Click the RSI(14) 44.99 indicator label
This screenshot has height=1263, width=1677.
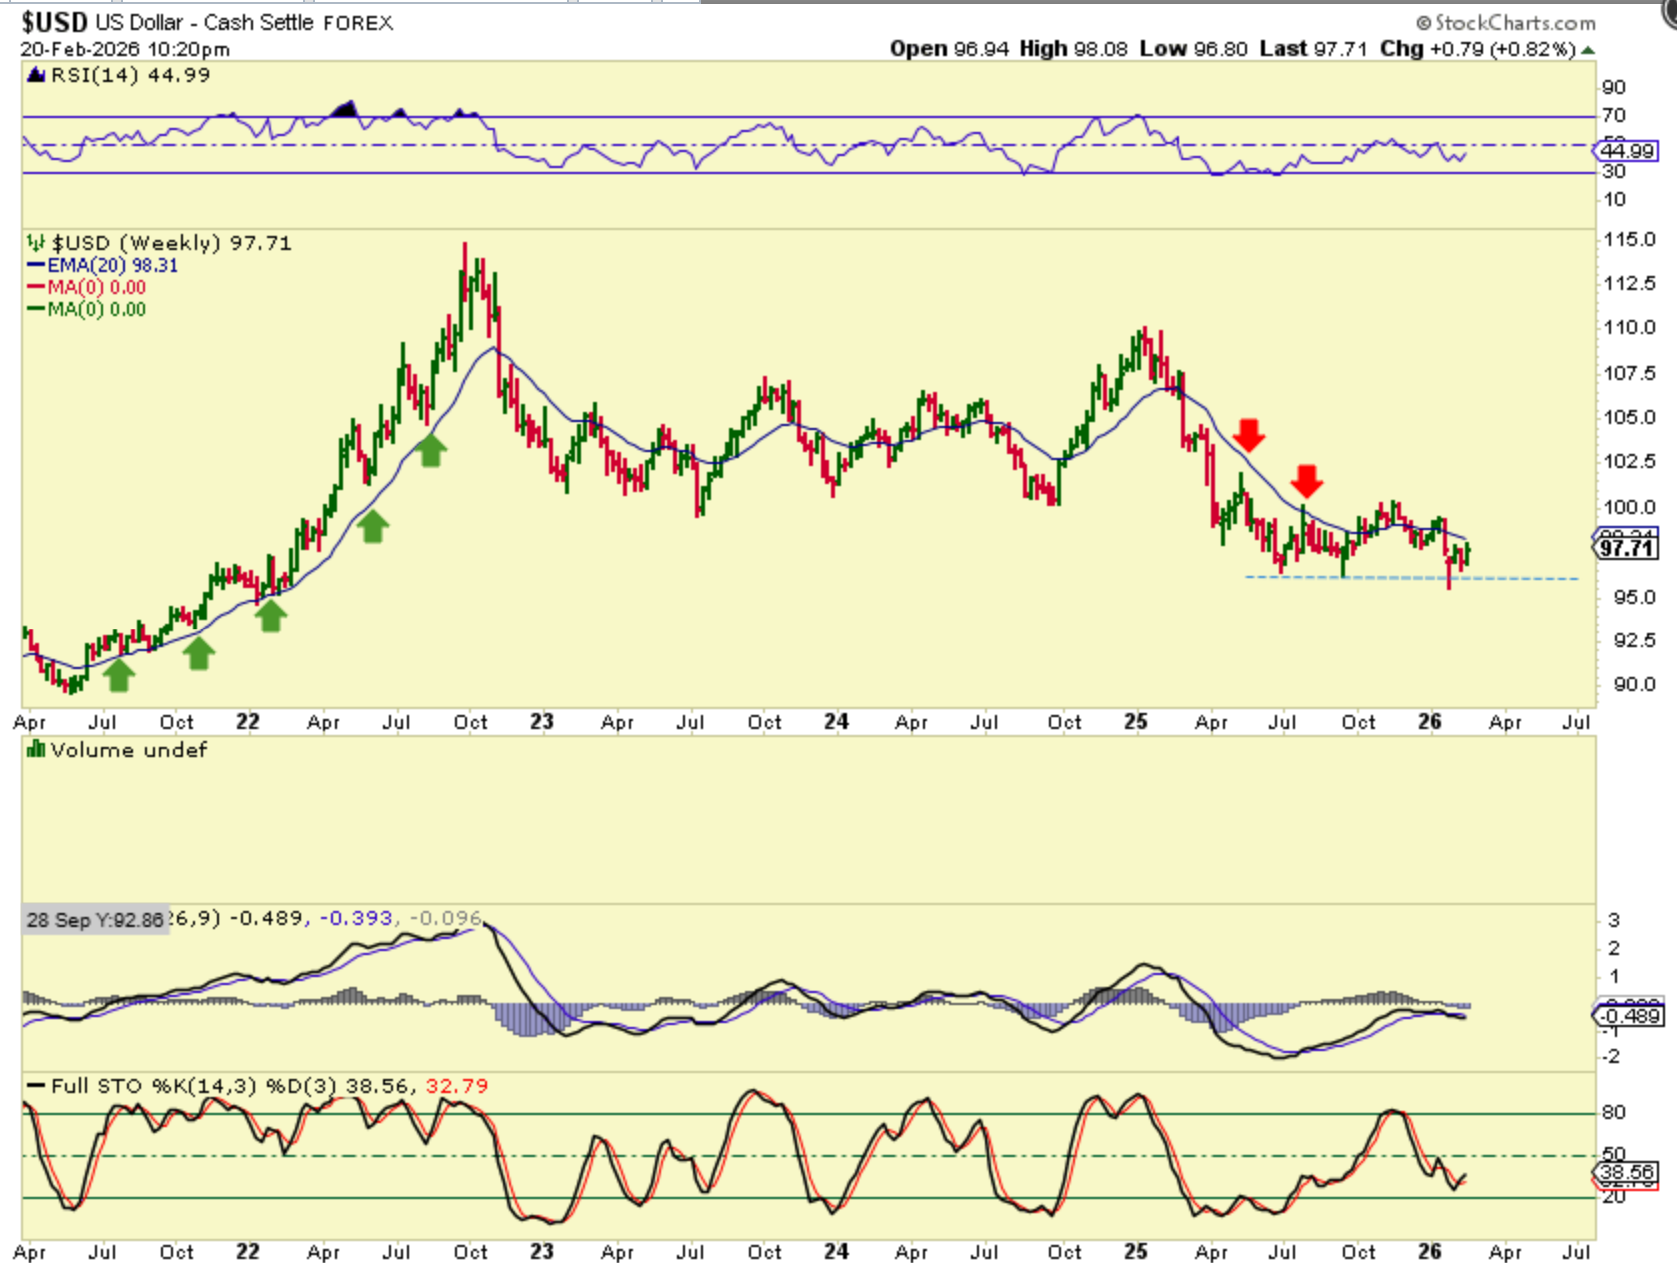(x=130, y=75)
